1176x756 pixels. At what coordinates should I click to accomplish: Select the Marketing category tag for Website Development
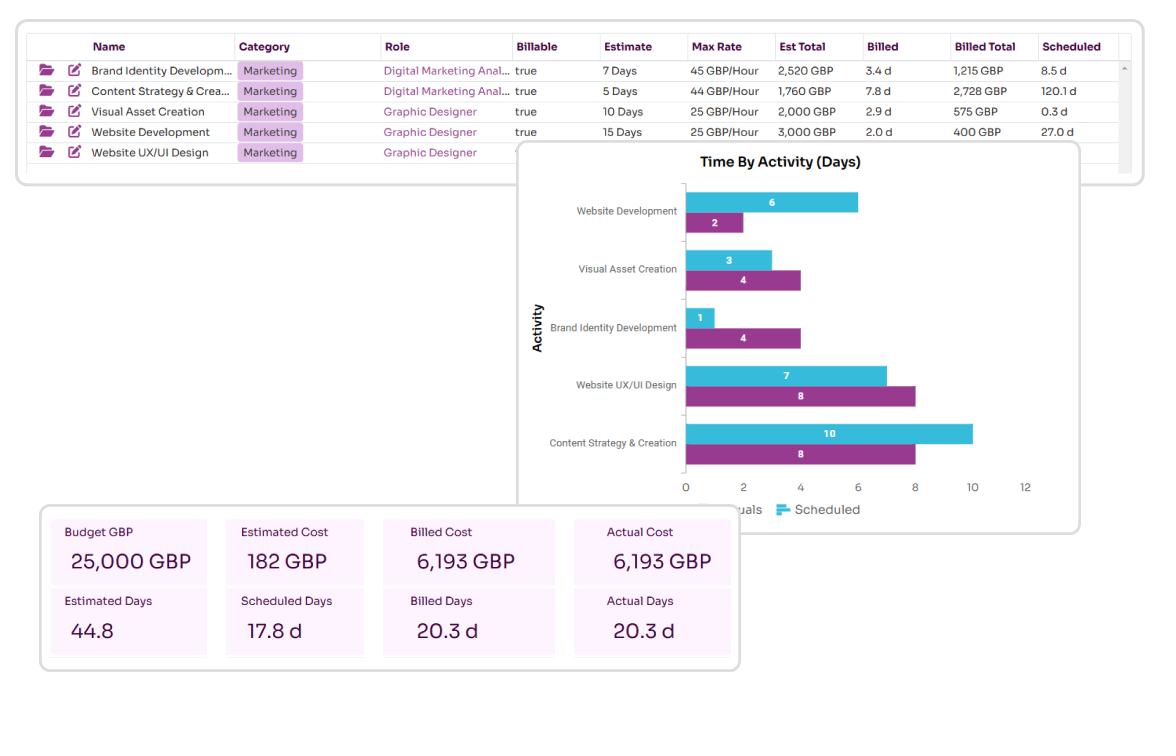pos(269,131)
